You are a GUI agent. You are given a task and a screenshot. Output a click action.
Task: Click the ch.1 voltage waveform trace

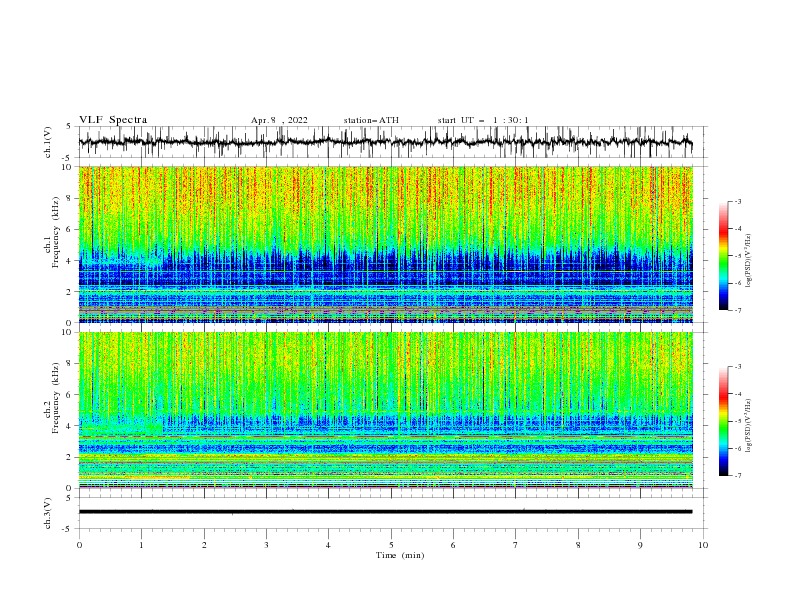coord(385,142)
